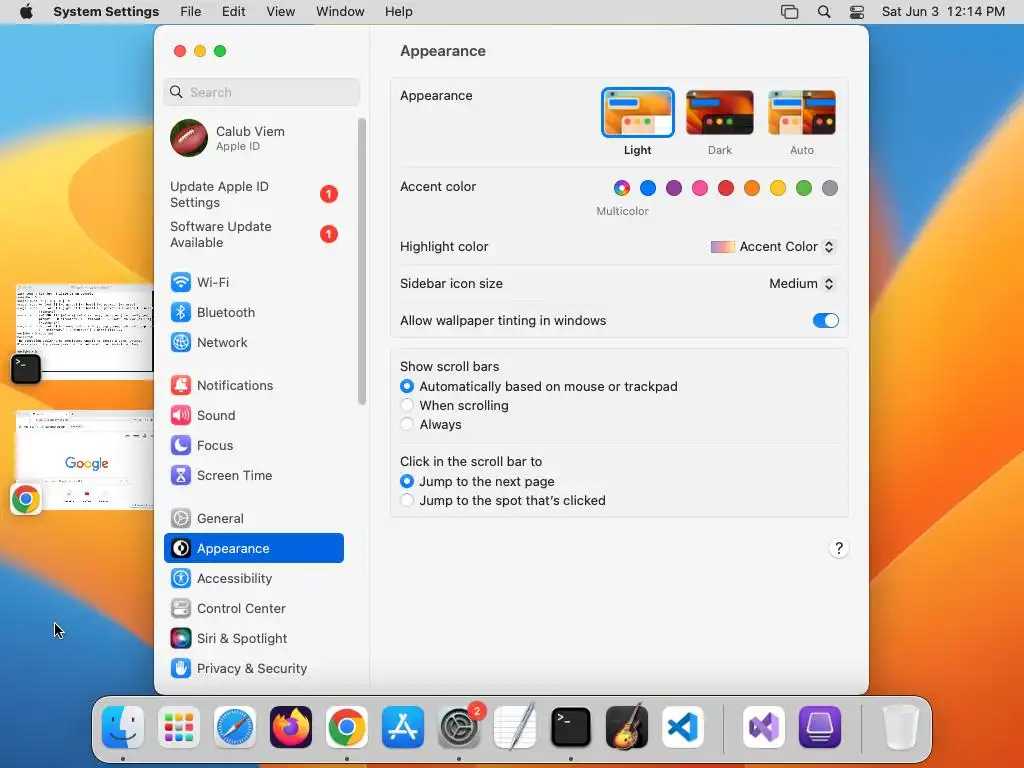This screenshot has width=1024, height=768.
Task: Select When scrolling radio option
Action: pyautogui.click(x=407, y=406)
